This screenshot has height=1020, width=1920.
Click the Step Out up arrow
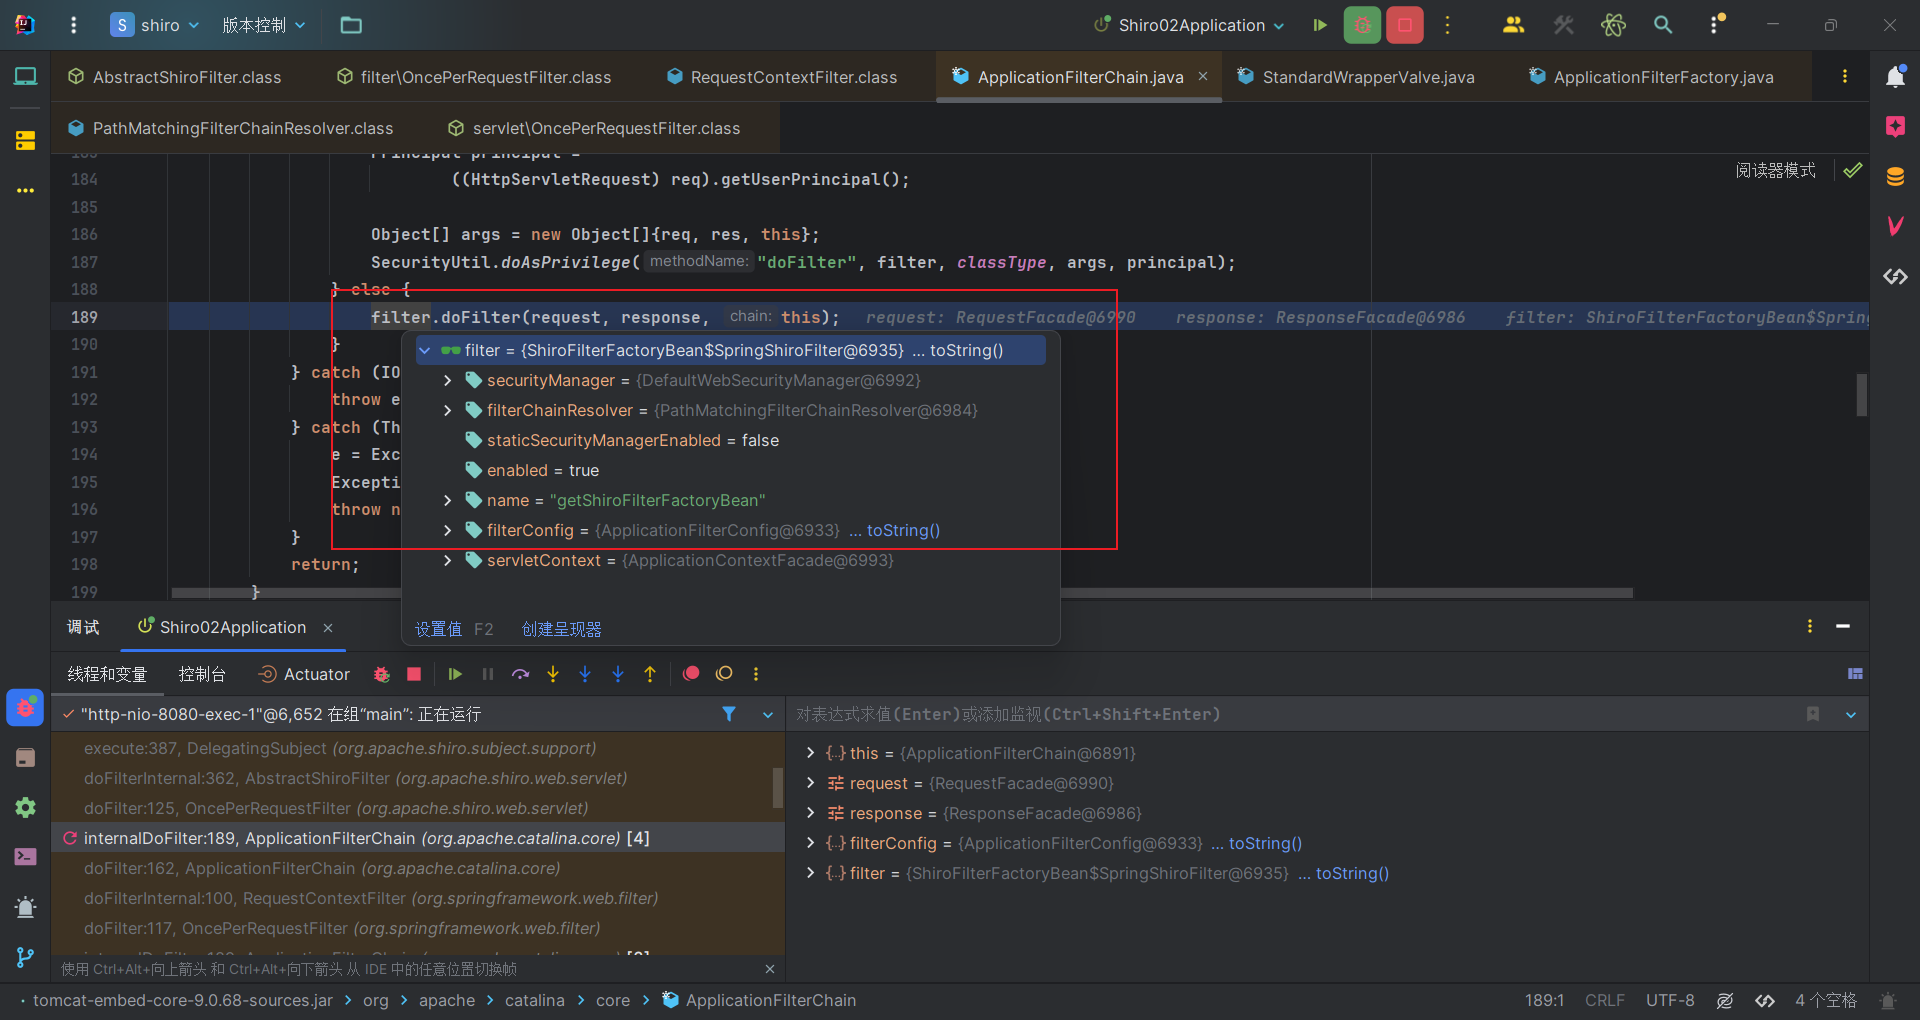coord(650,674)
